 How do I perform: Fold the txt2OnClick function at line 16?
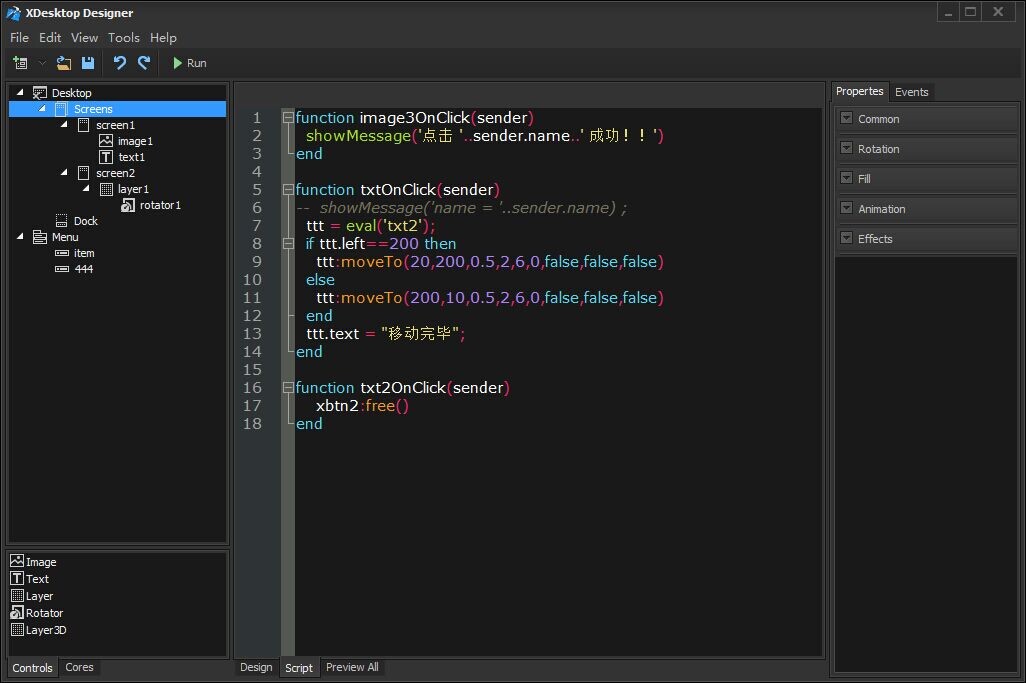tap(288, 387)
